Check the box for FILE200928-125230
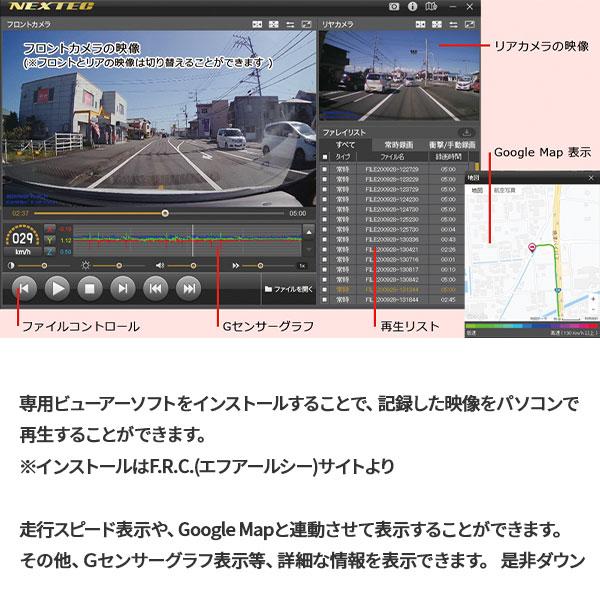 (325, 219)
